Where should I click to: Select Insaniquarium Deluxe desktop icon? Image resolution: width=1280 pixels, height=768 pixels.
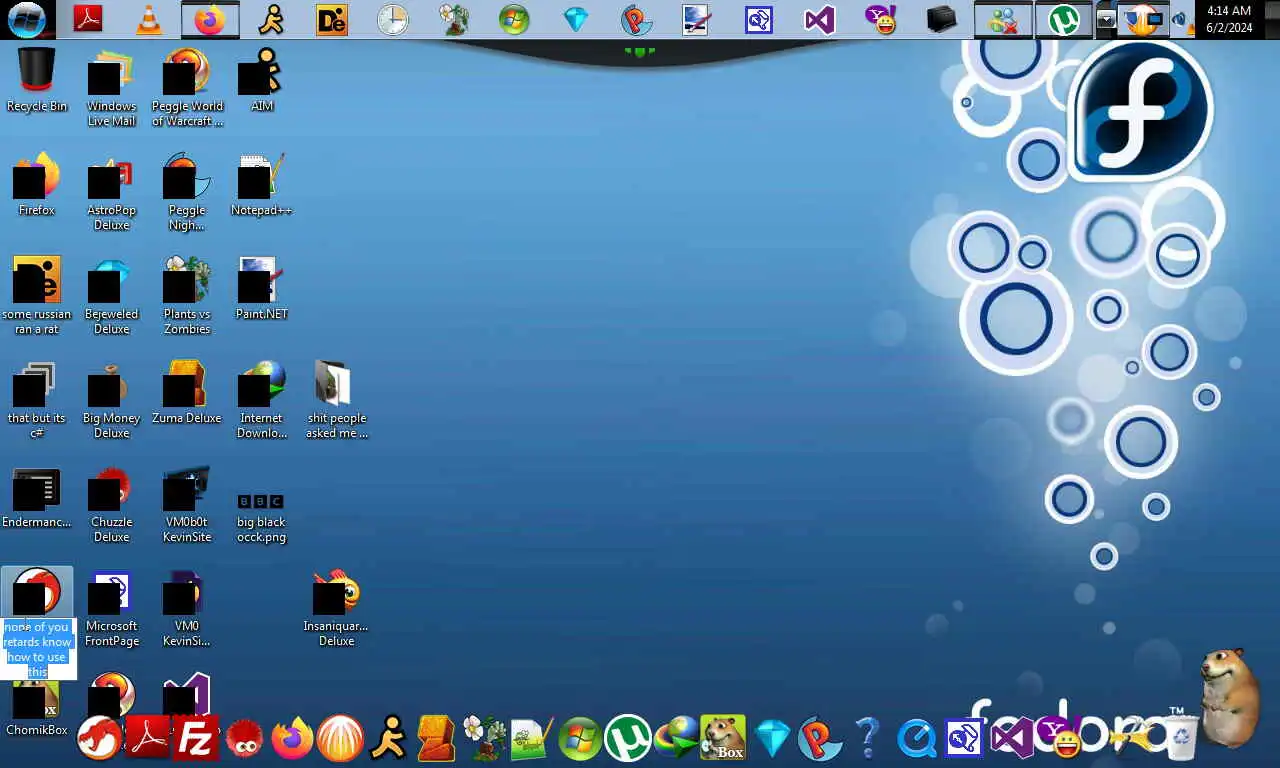336,607
